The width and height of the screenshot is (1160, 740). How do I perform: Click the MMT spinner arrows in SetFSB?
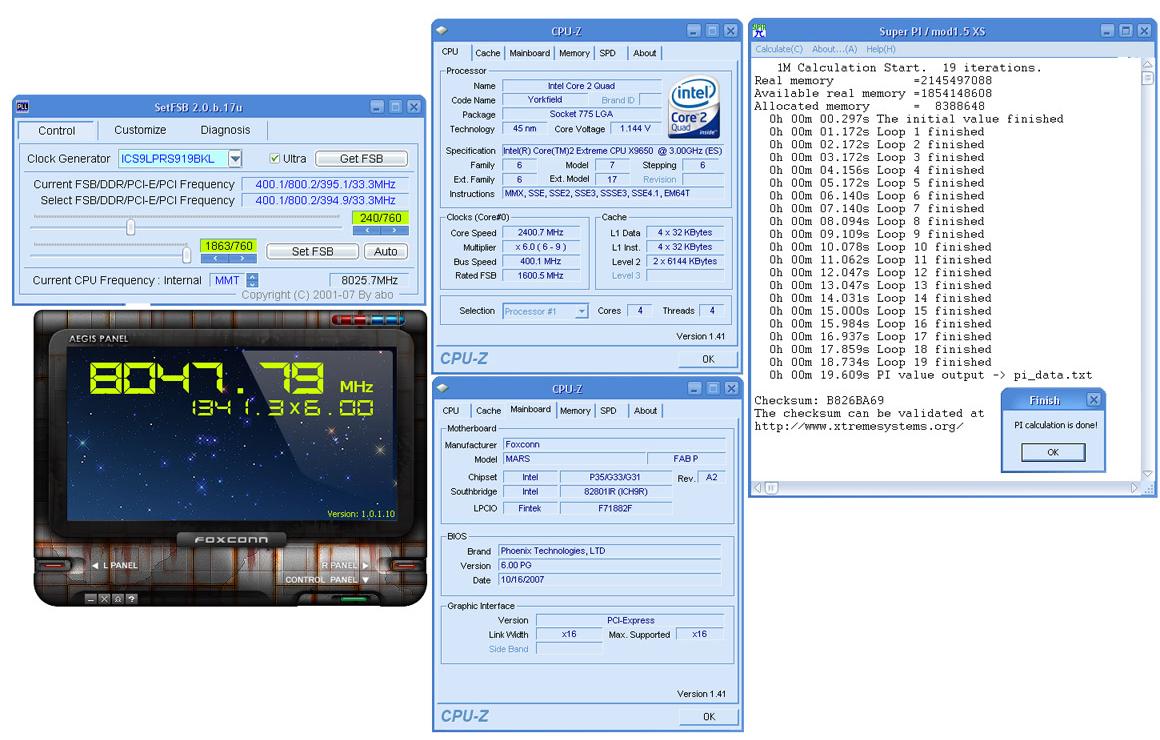point(252,280)
